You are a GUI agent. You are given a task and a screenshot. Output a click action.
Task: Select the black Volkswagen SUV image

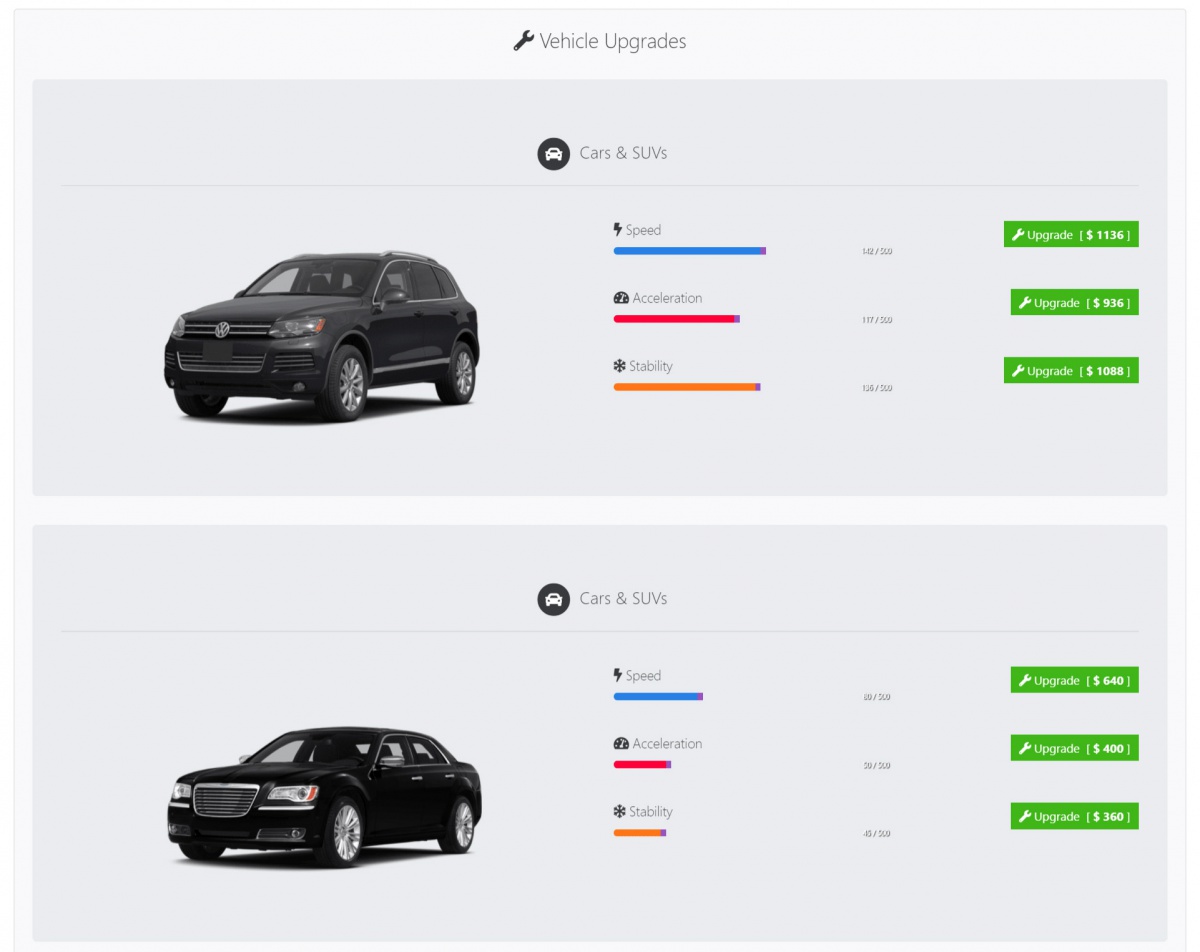pyautogui.click(x=322, y=336)
